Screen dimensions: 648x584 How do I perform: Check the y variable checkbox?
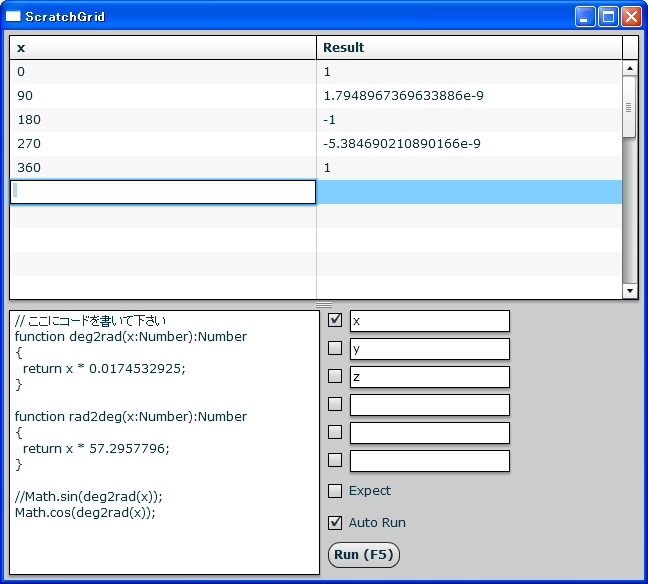[x=335, y=348]
